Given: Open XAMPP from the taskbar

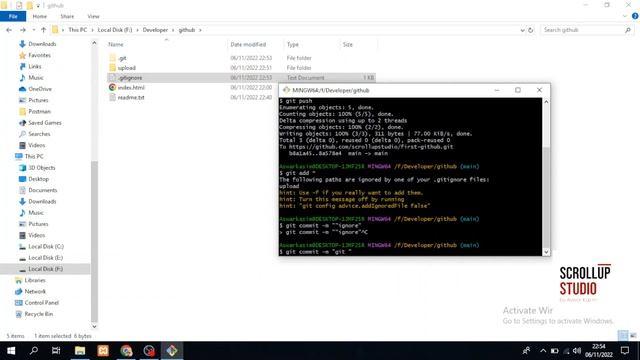Looking at the screenshot, I should tap(103, 351).
